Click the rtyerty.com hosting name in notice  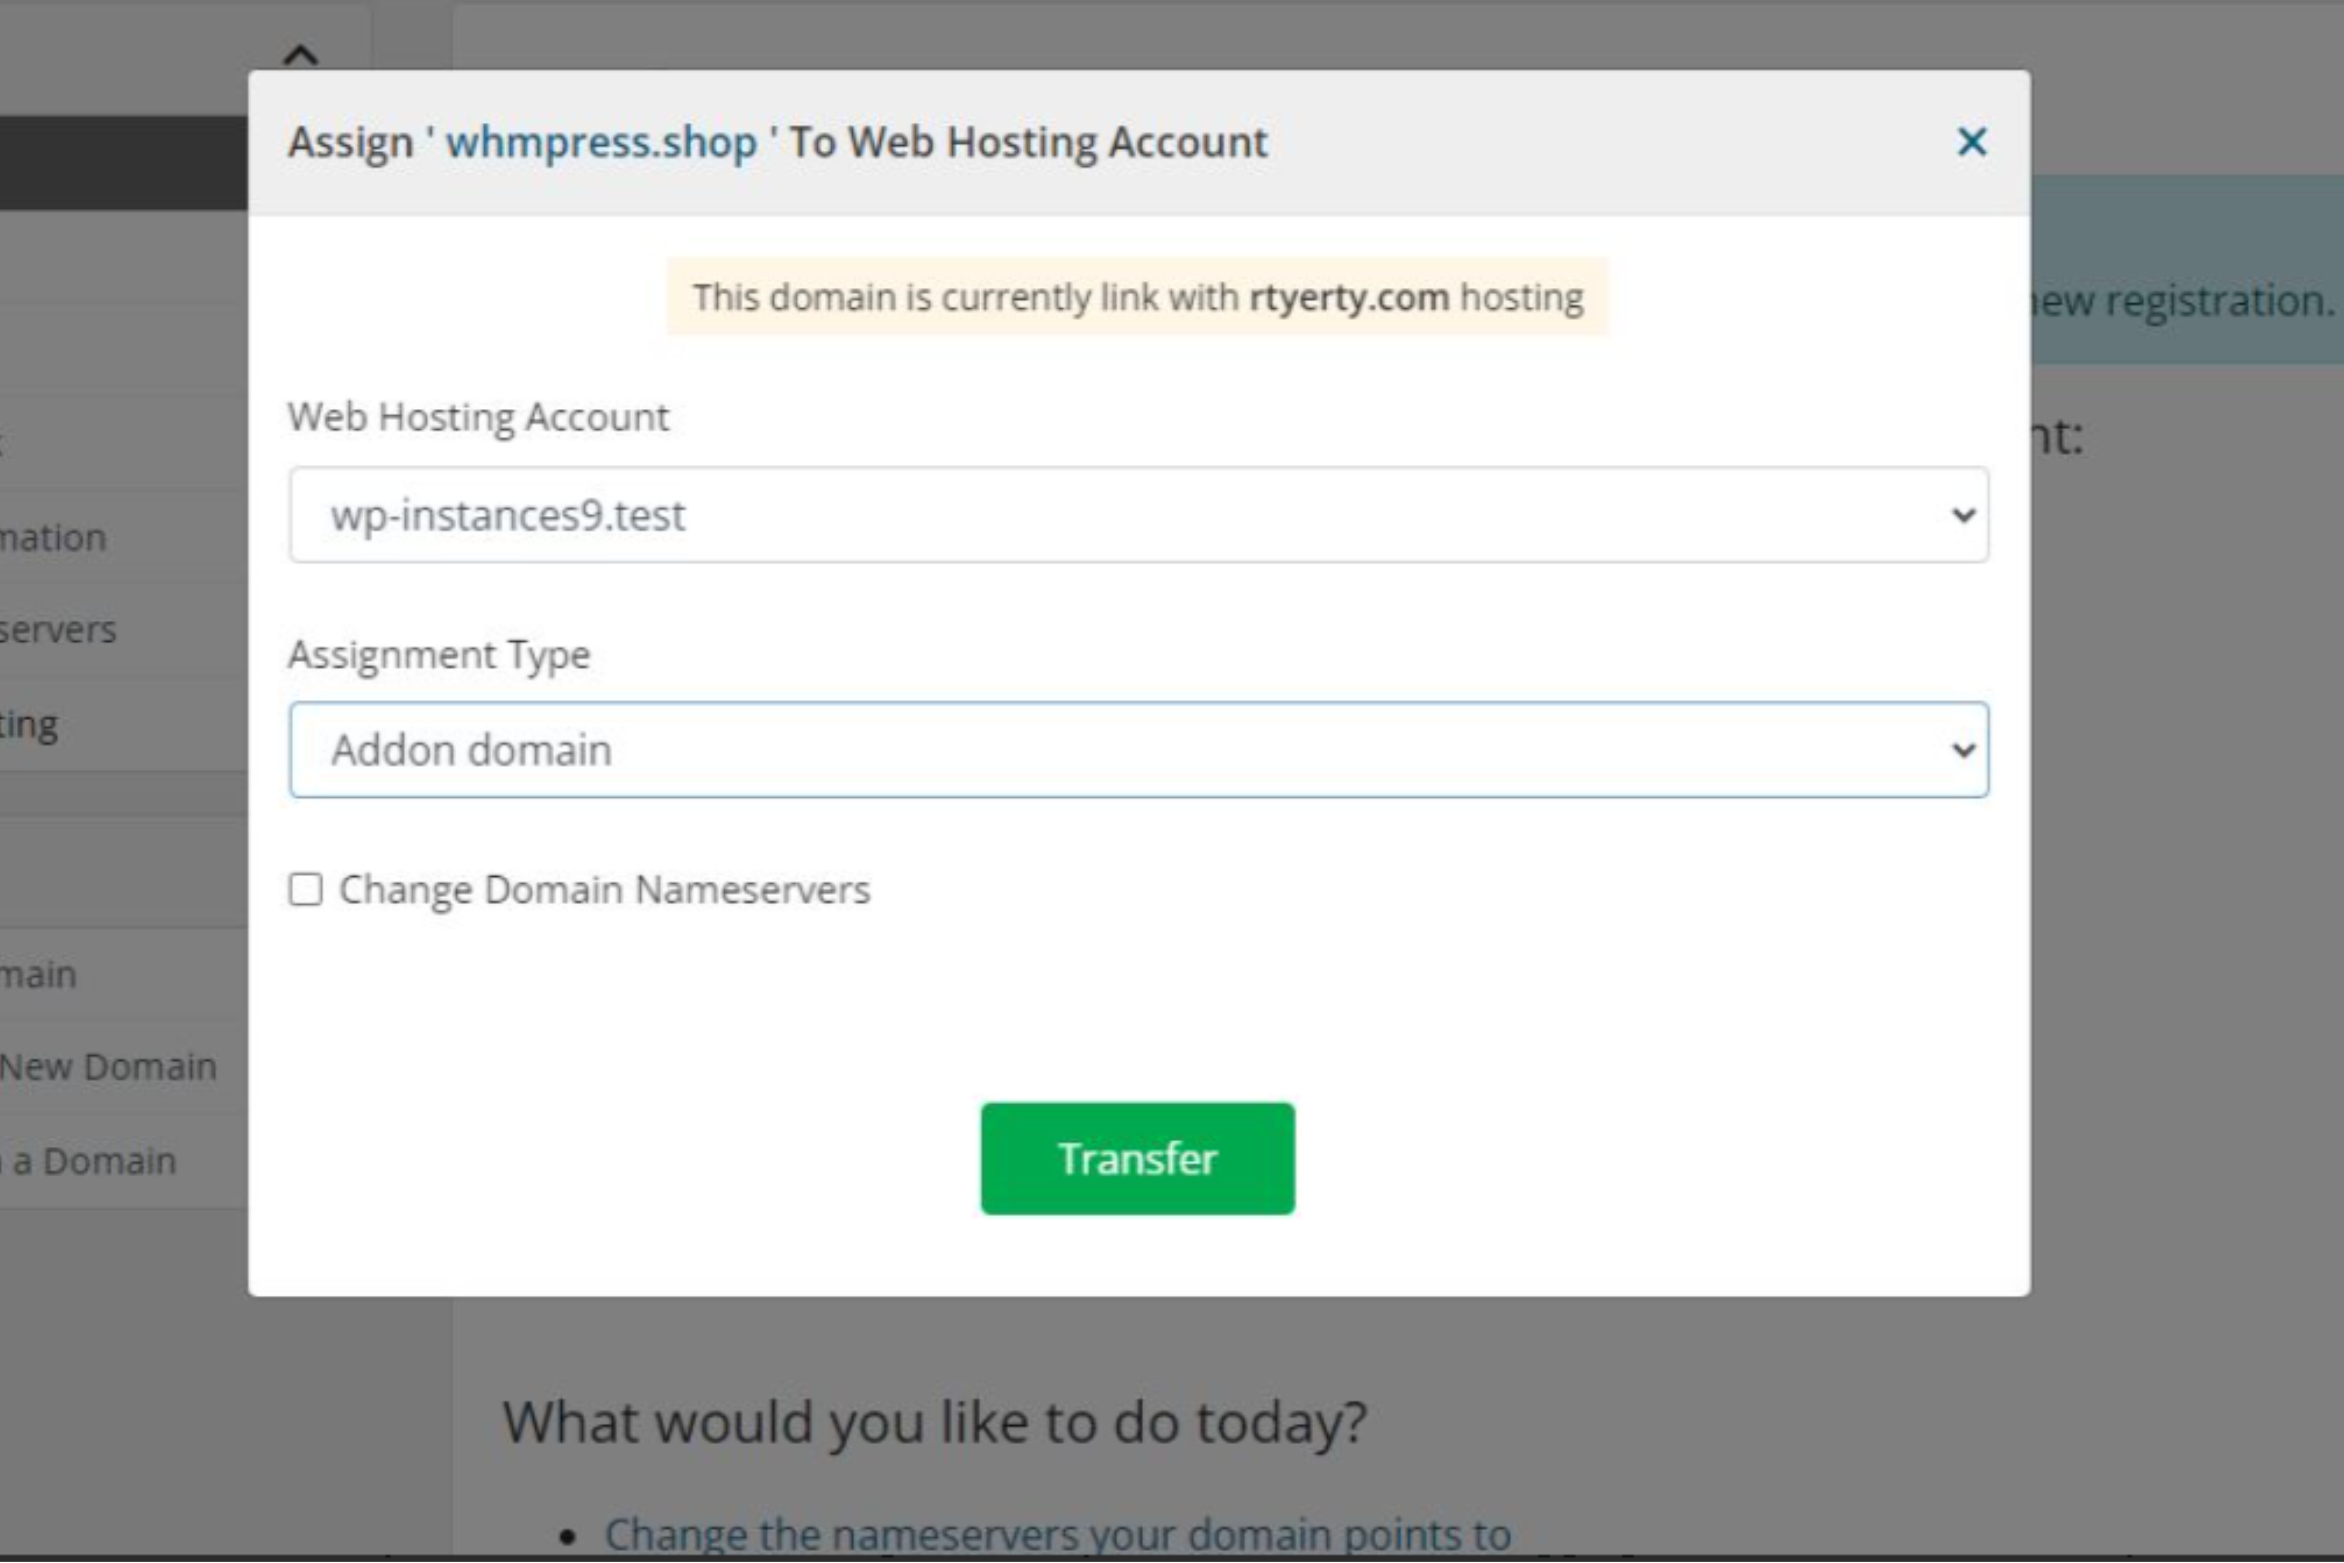(1348, 297)
